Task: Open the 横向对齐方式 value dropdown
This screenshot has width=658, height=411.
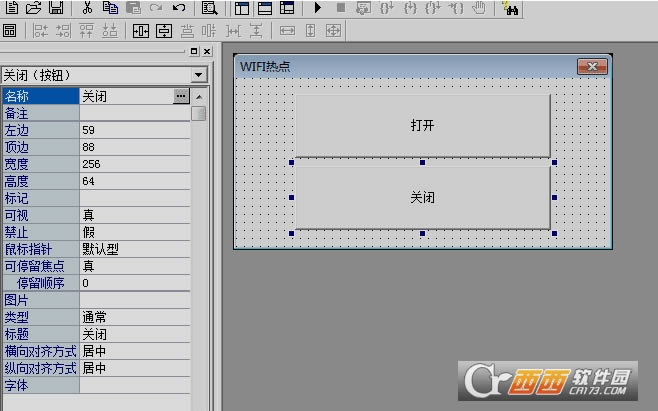Action: (134, 351)
